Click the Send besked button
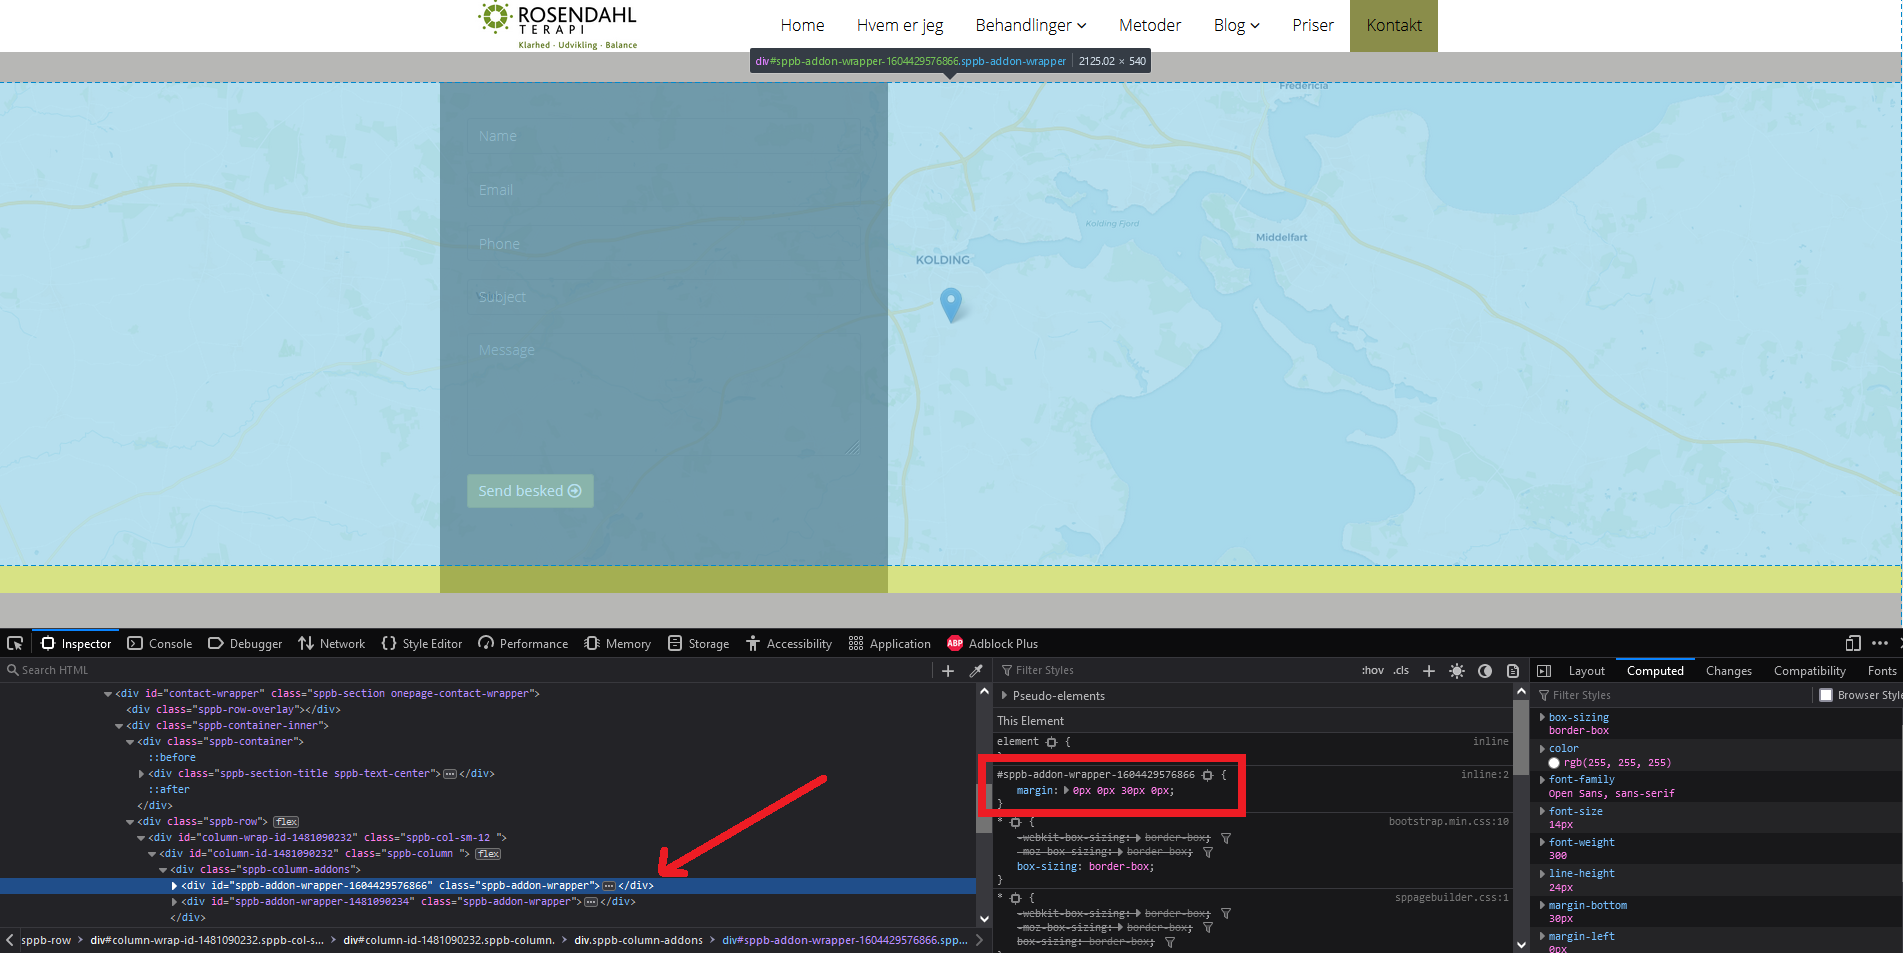This screenshot has width=1903, height=953. [x=529, y=490]
